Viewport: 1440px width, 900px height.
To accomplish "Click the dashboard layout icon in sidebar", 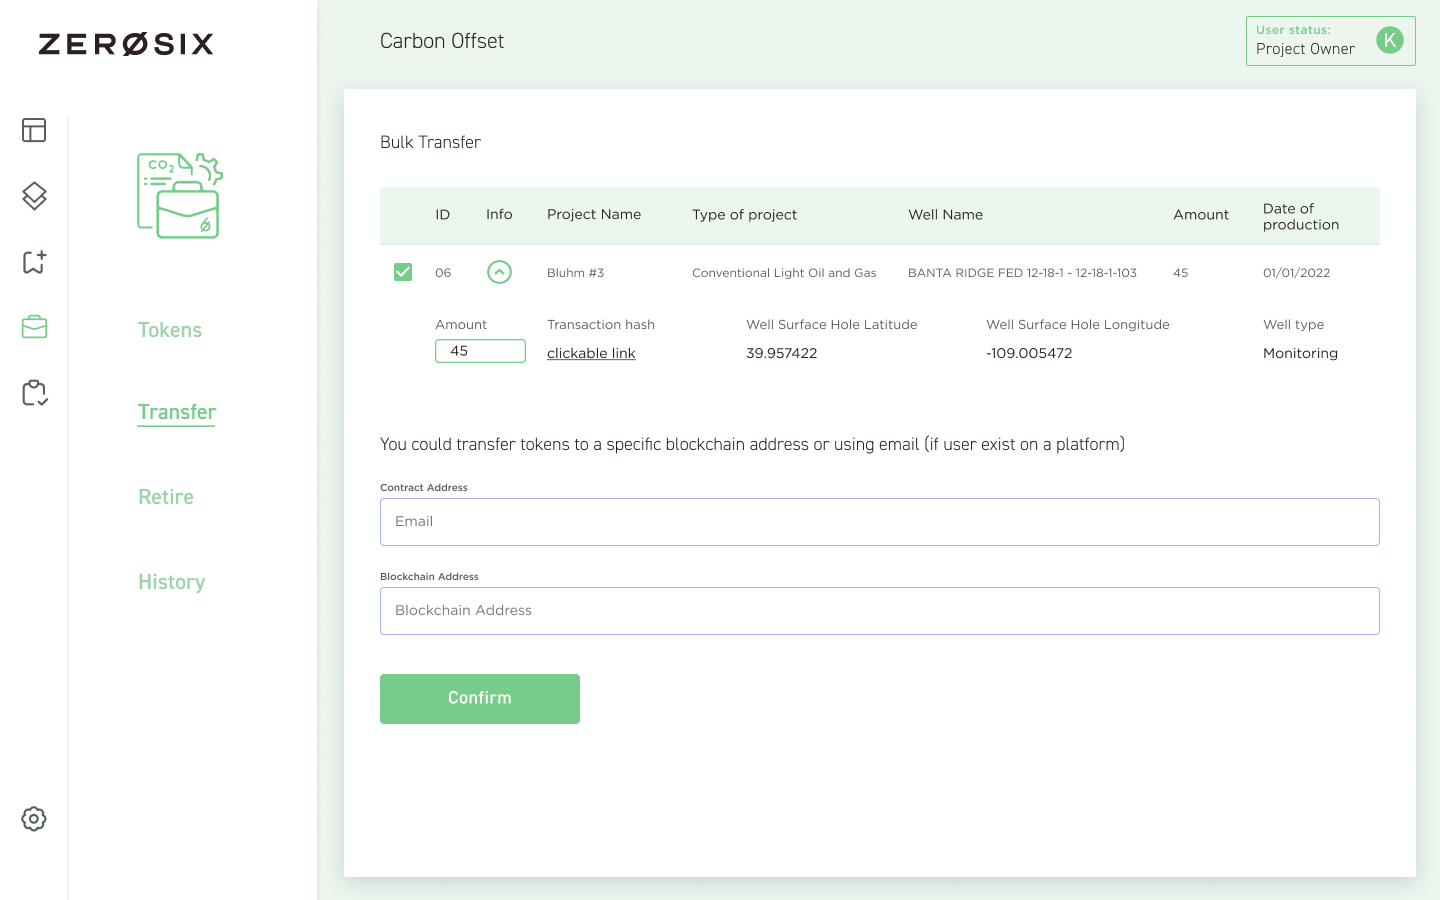I will click(x=34, y=130).
